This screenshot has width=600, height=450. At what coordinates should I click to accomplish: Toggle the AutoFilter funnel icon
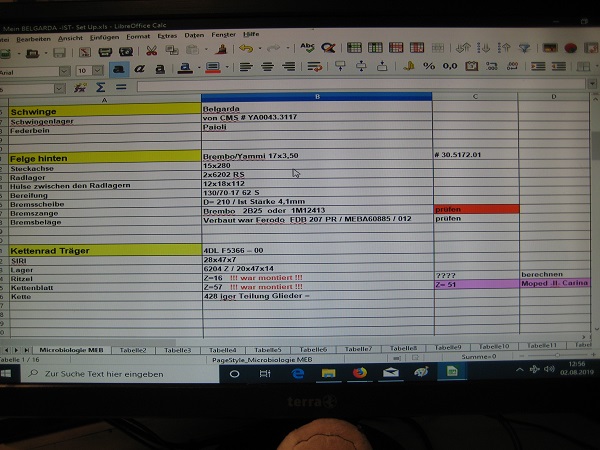pos(524,48)
